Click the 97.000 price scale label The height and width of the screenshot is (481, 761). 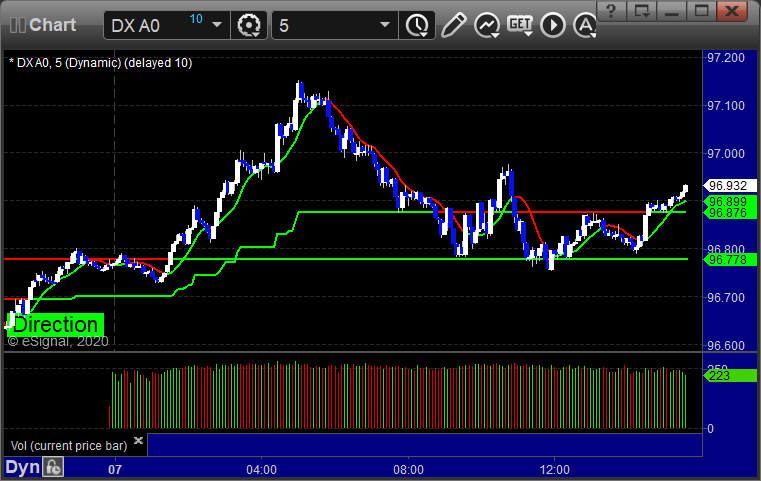pyautogui.click(x=726, y=154)
